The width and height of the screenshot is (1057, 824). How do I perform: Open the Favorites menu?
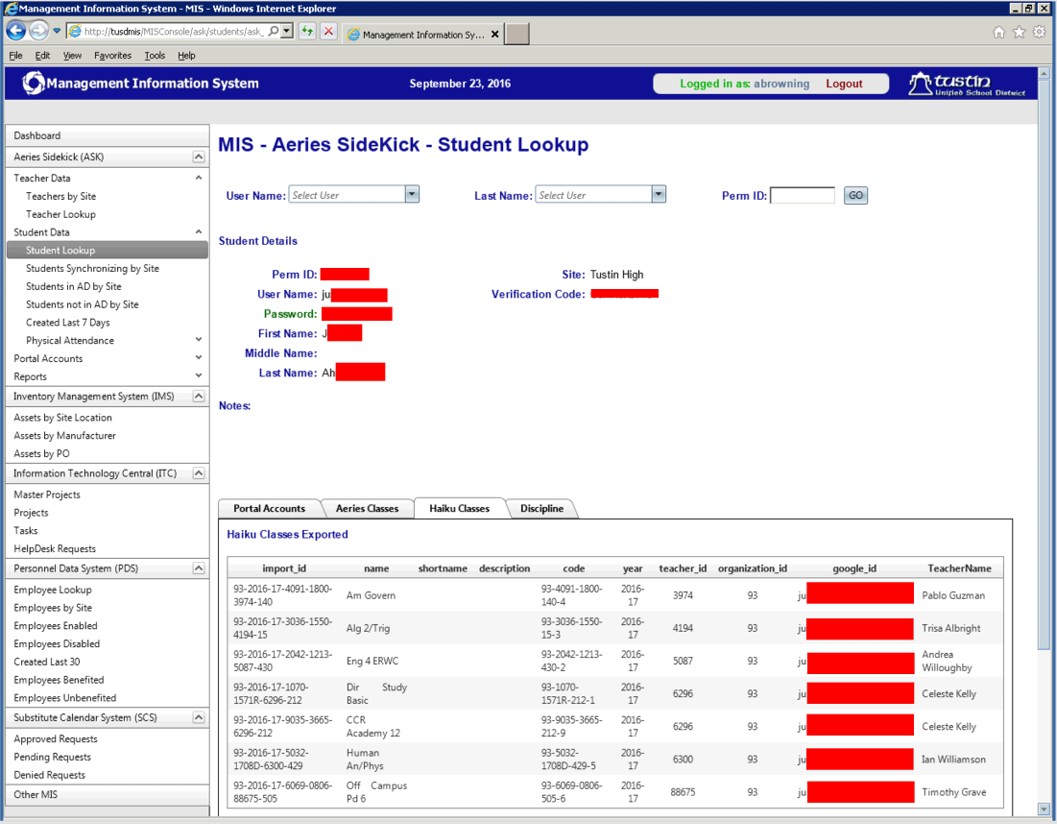point(113,55)
